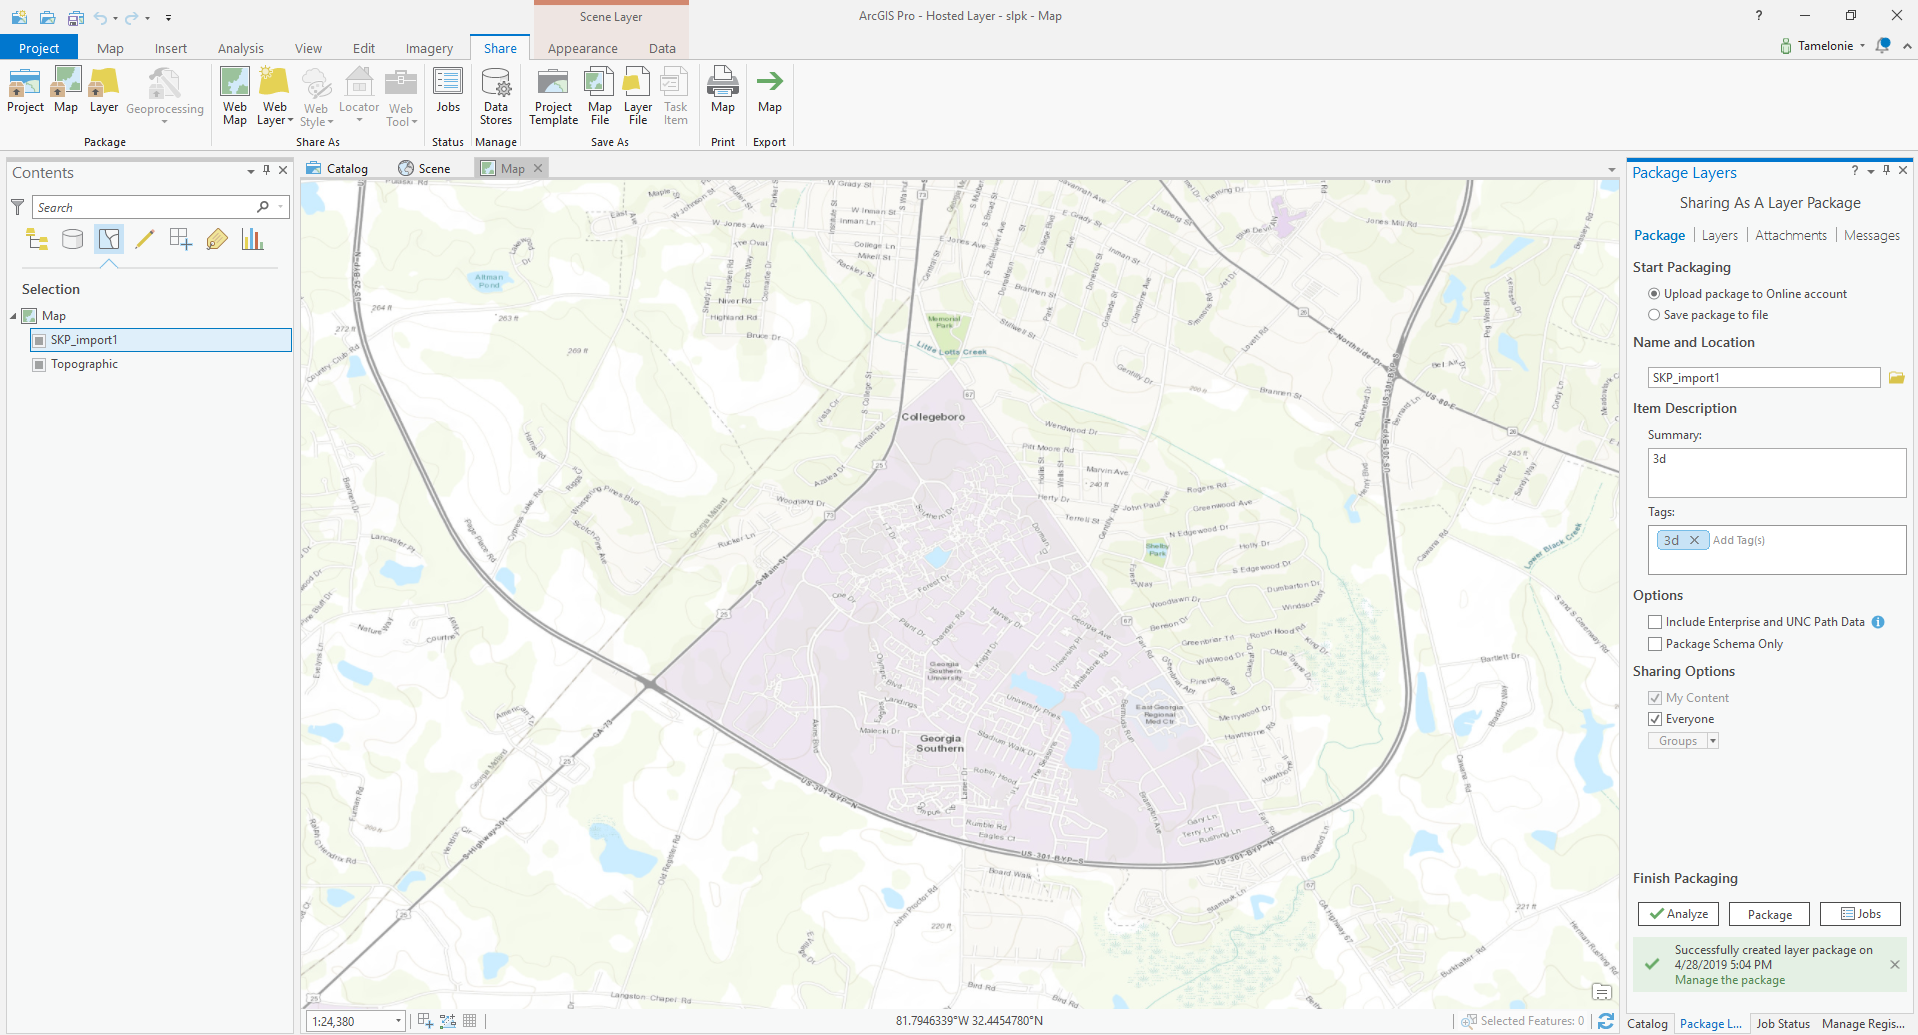This screenshot has height=1035, width=1918.
Task: Click Manage the package link
Action: click(1730, 980)
